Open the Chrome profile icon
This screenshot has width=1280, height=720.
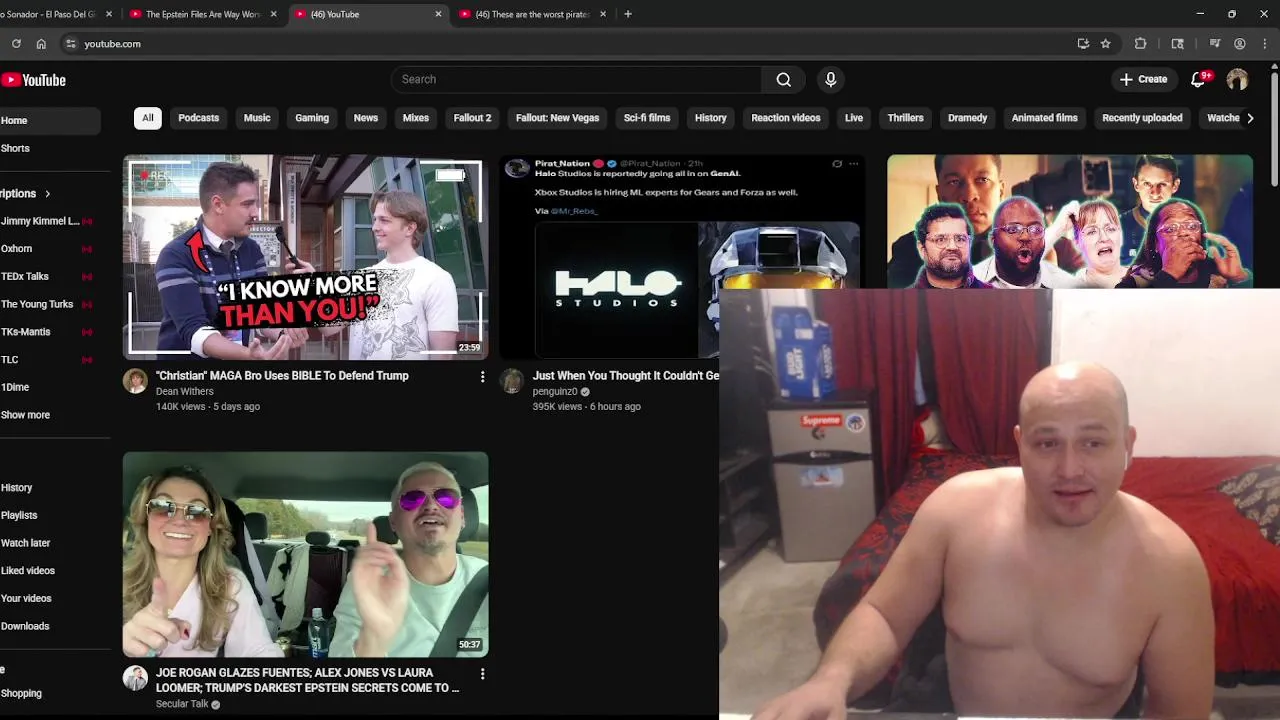(1240, 44)
